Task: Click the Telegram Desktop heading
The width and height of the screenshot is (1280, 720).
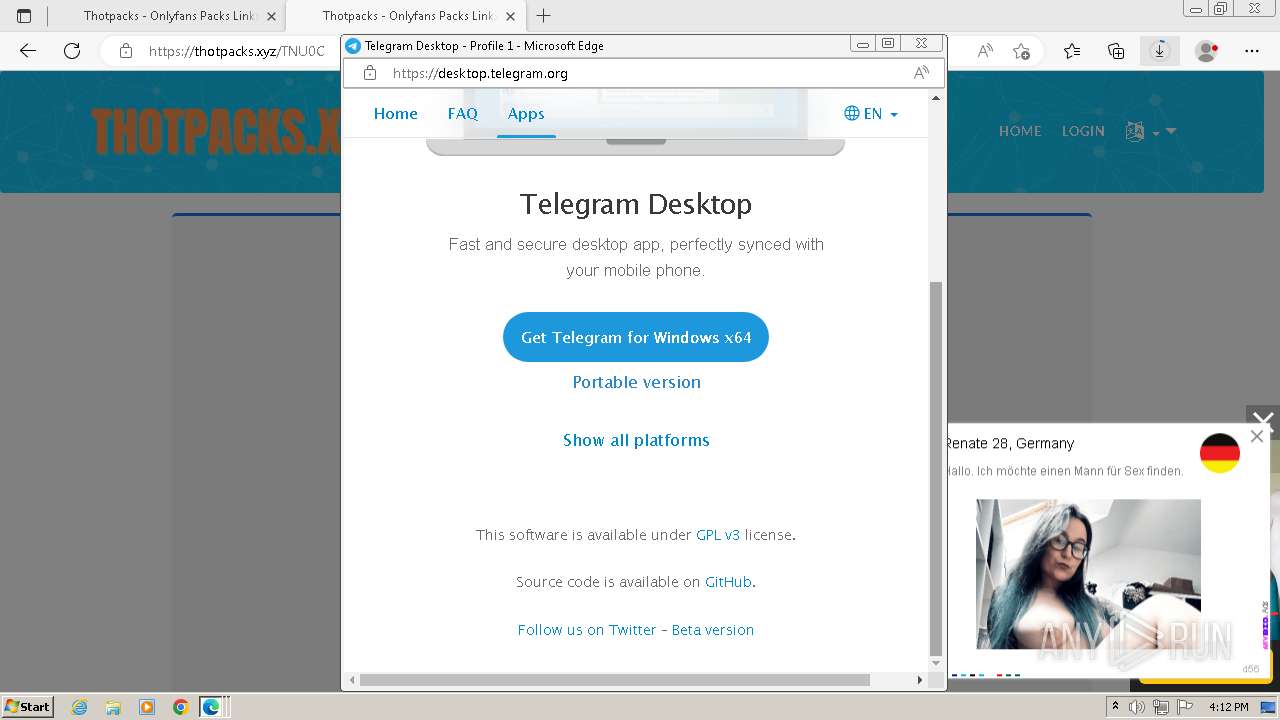Action: [x=636, y=204]
